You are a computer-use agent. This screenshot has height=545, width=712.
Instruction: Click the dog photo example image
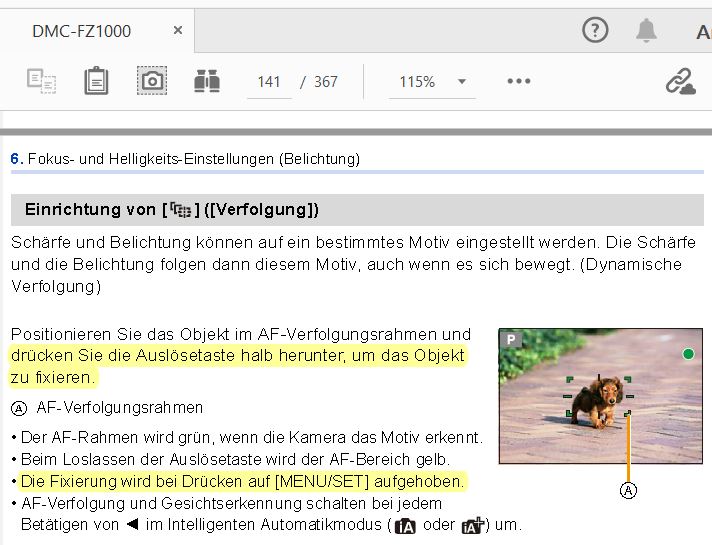point(601,396)
